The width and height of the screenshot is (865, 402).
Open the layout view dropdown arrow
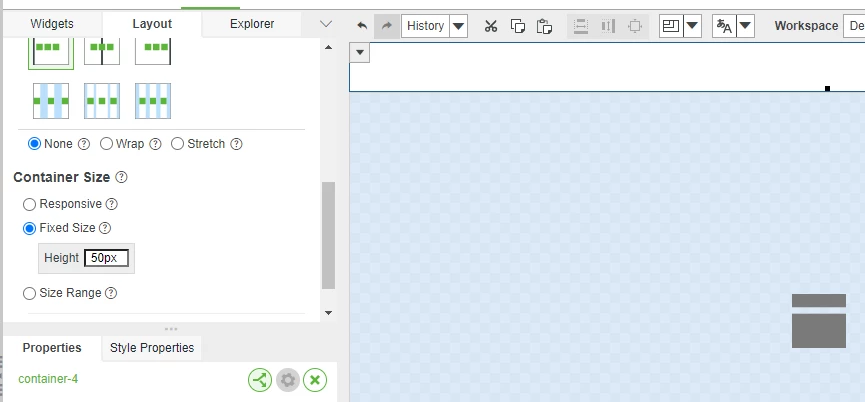692,26
